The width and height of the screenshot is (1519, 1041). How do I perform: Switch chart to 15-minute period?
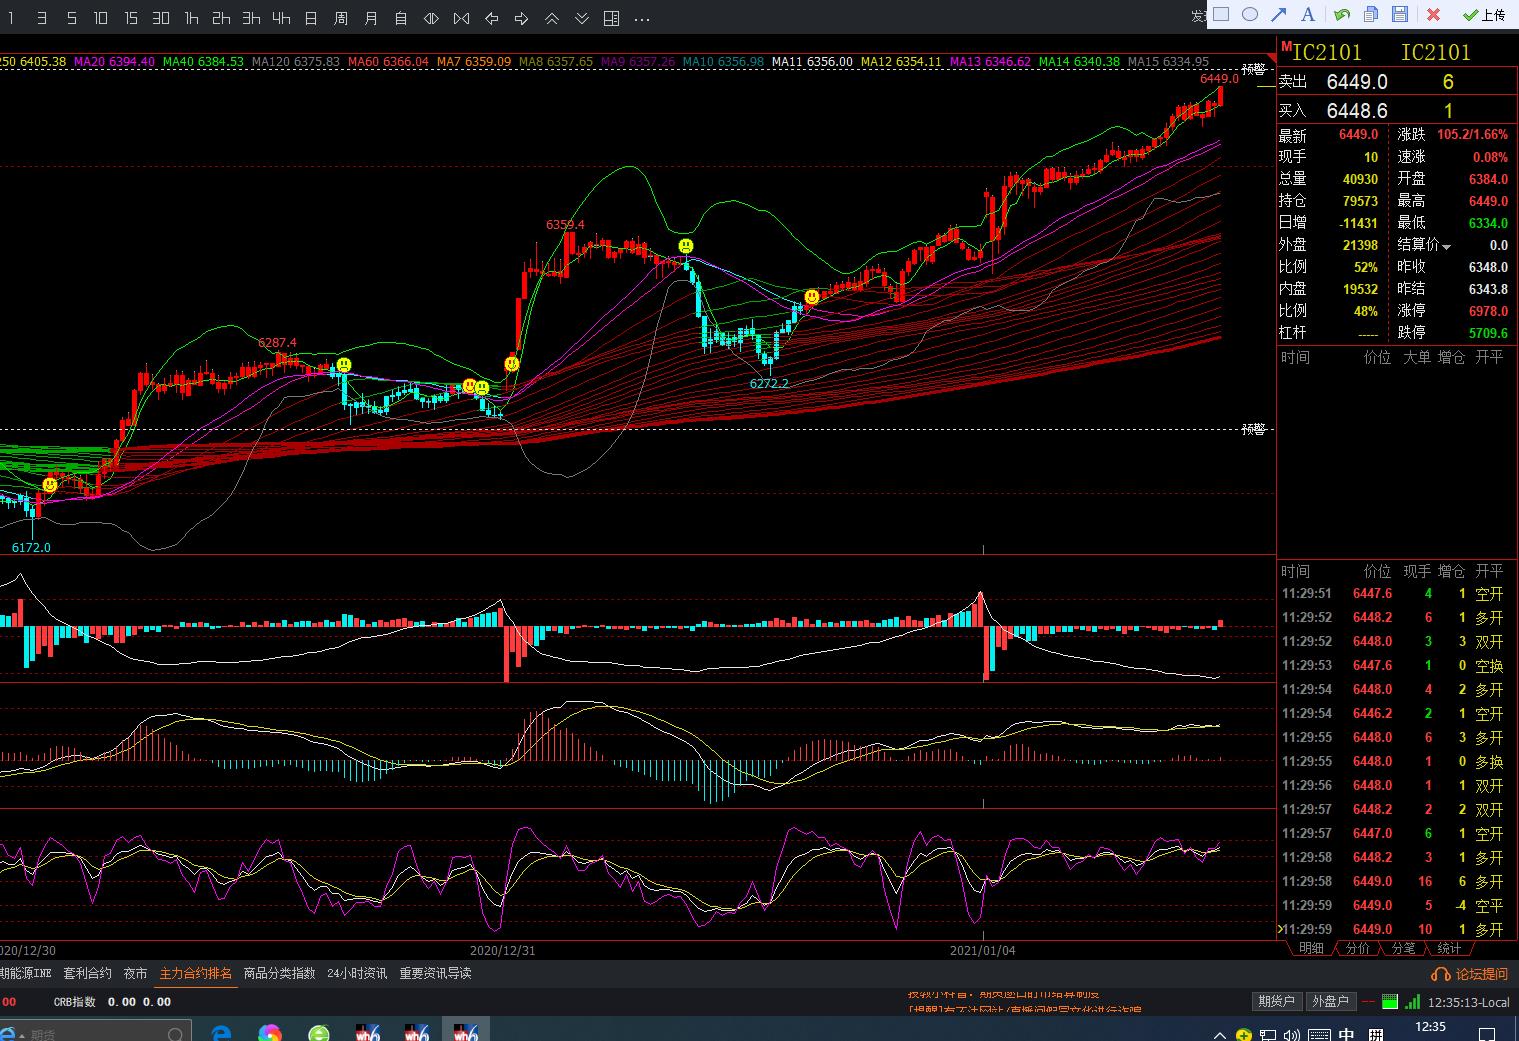pos(131,18)
